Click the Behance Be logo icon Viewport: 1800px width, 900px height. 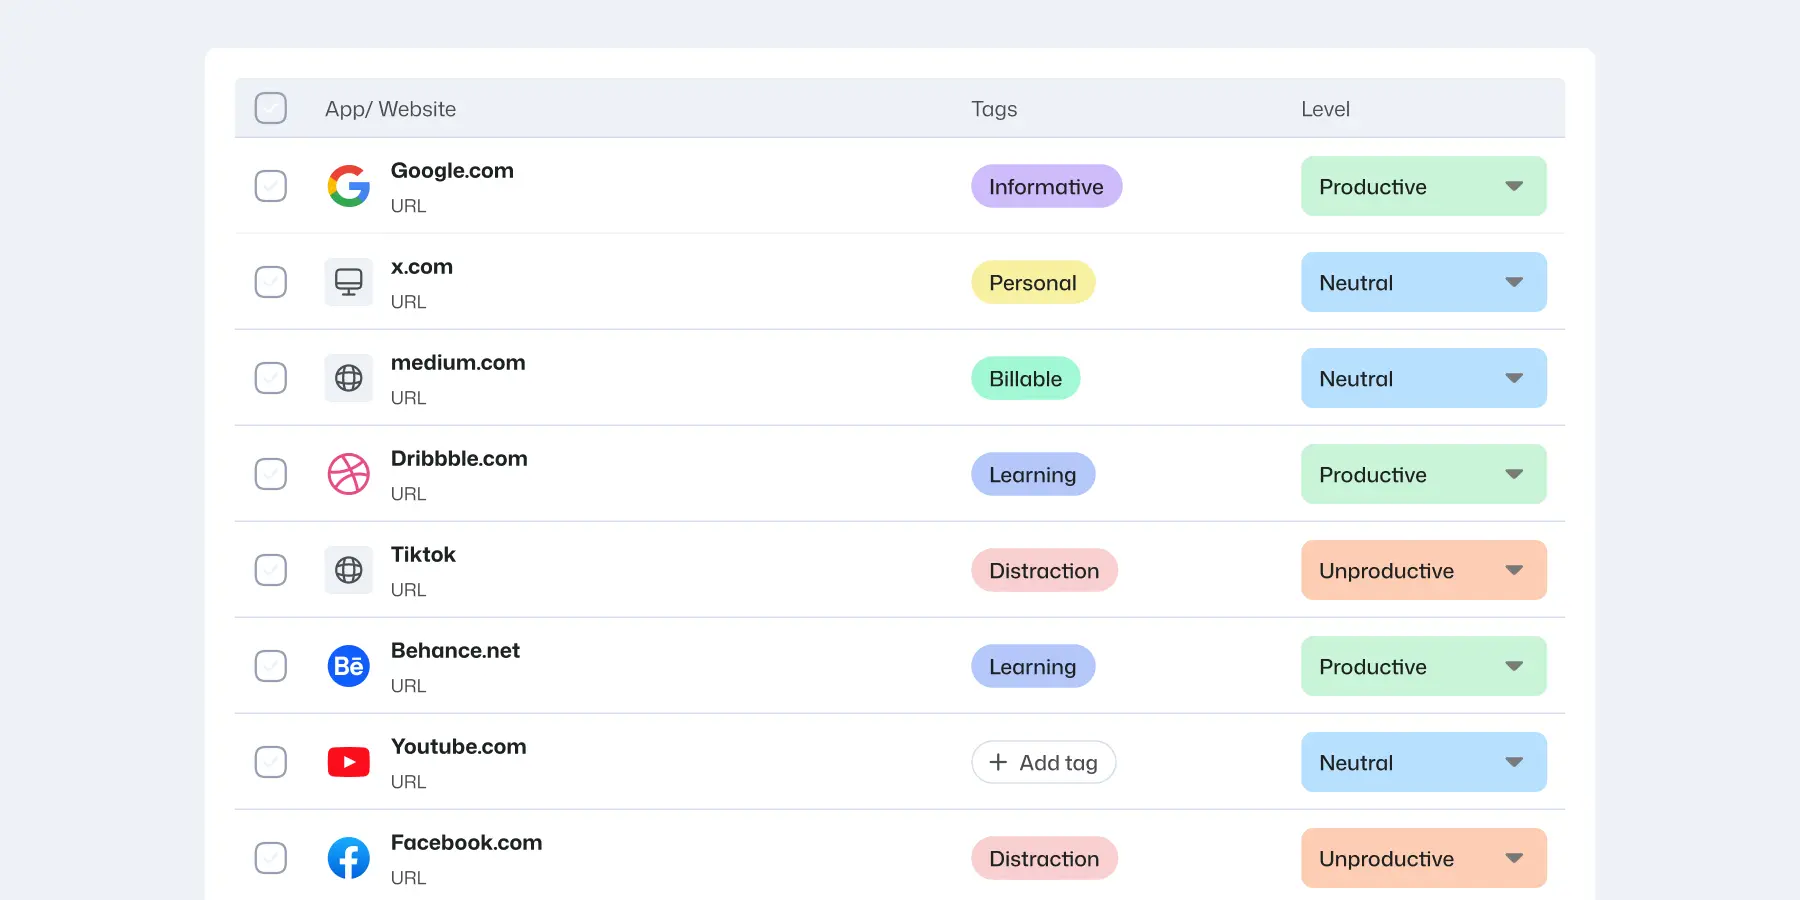[x=349, y=666]
